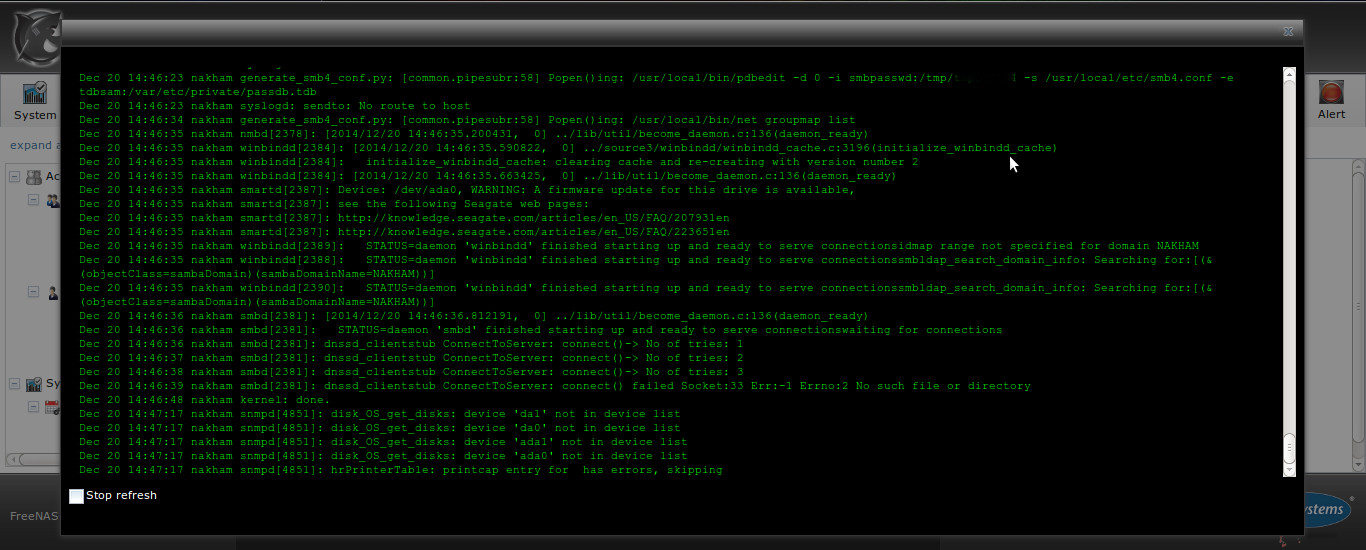Click the FreeNAS footer text
1366x550 pixels.
click(33, 517)
